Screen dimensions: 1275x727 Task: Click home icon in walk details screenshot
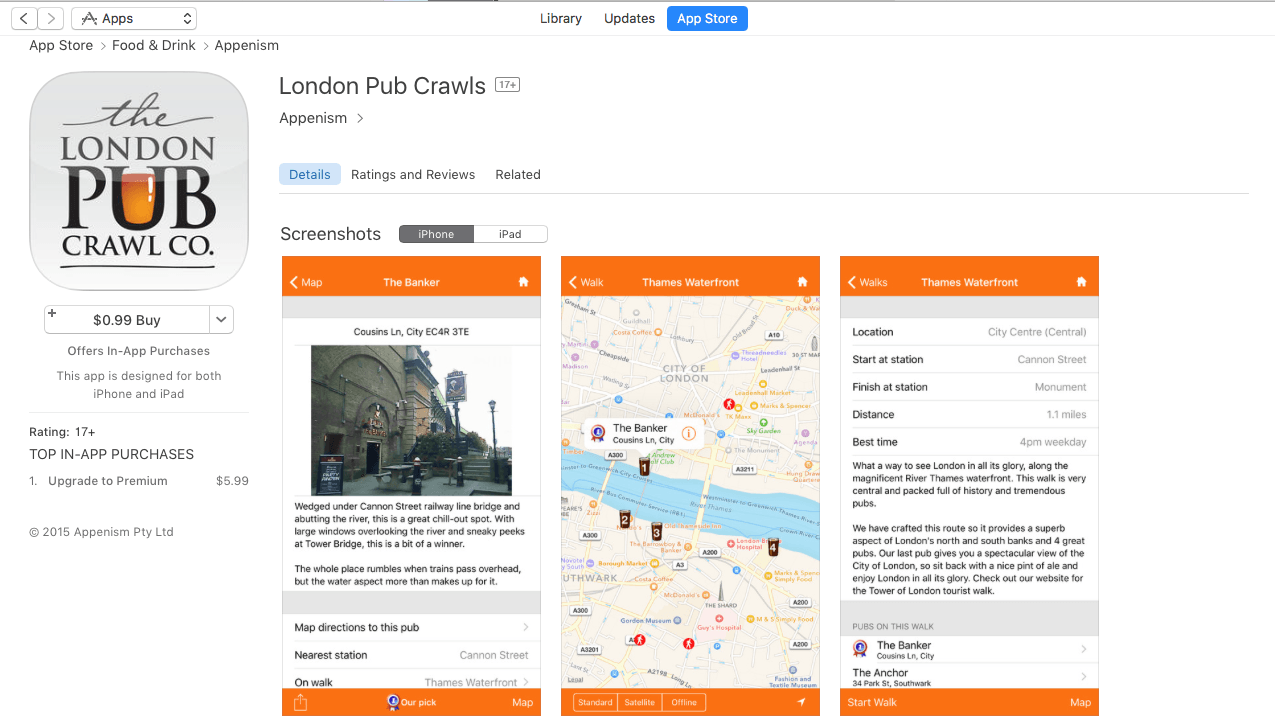pyautogui.click(x=1081, y=282)
